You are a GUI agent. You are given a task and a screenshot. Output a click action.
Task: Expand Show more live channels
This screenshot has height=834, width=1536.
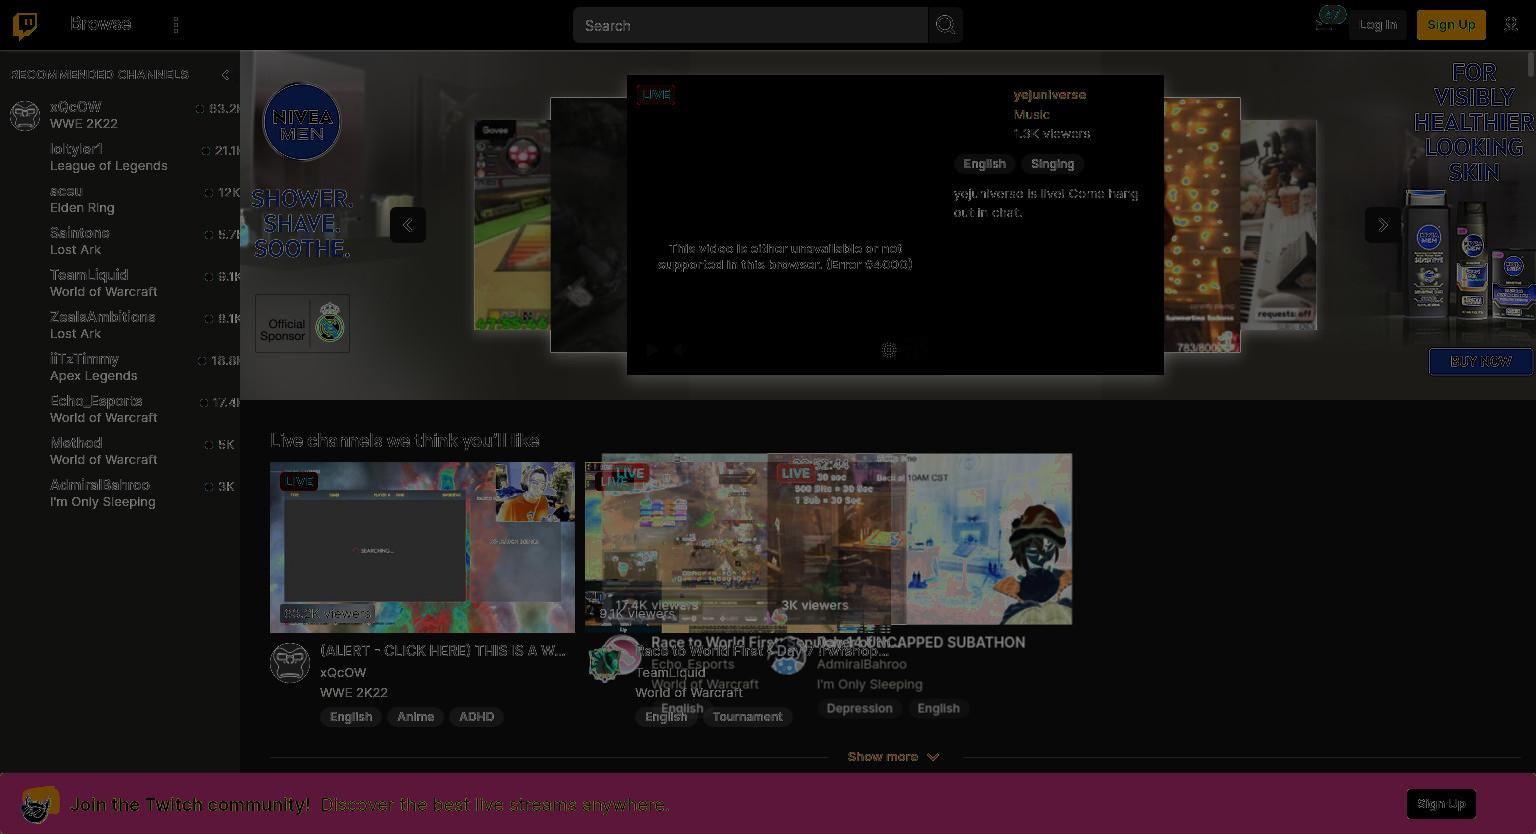[893, 757]
